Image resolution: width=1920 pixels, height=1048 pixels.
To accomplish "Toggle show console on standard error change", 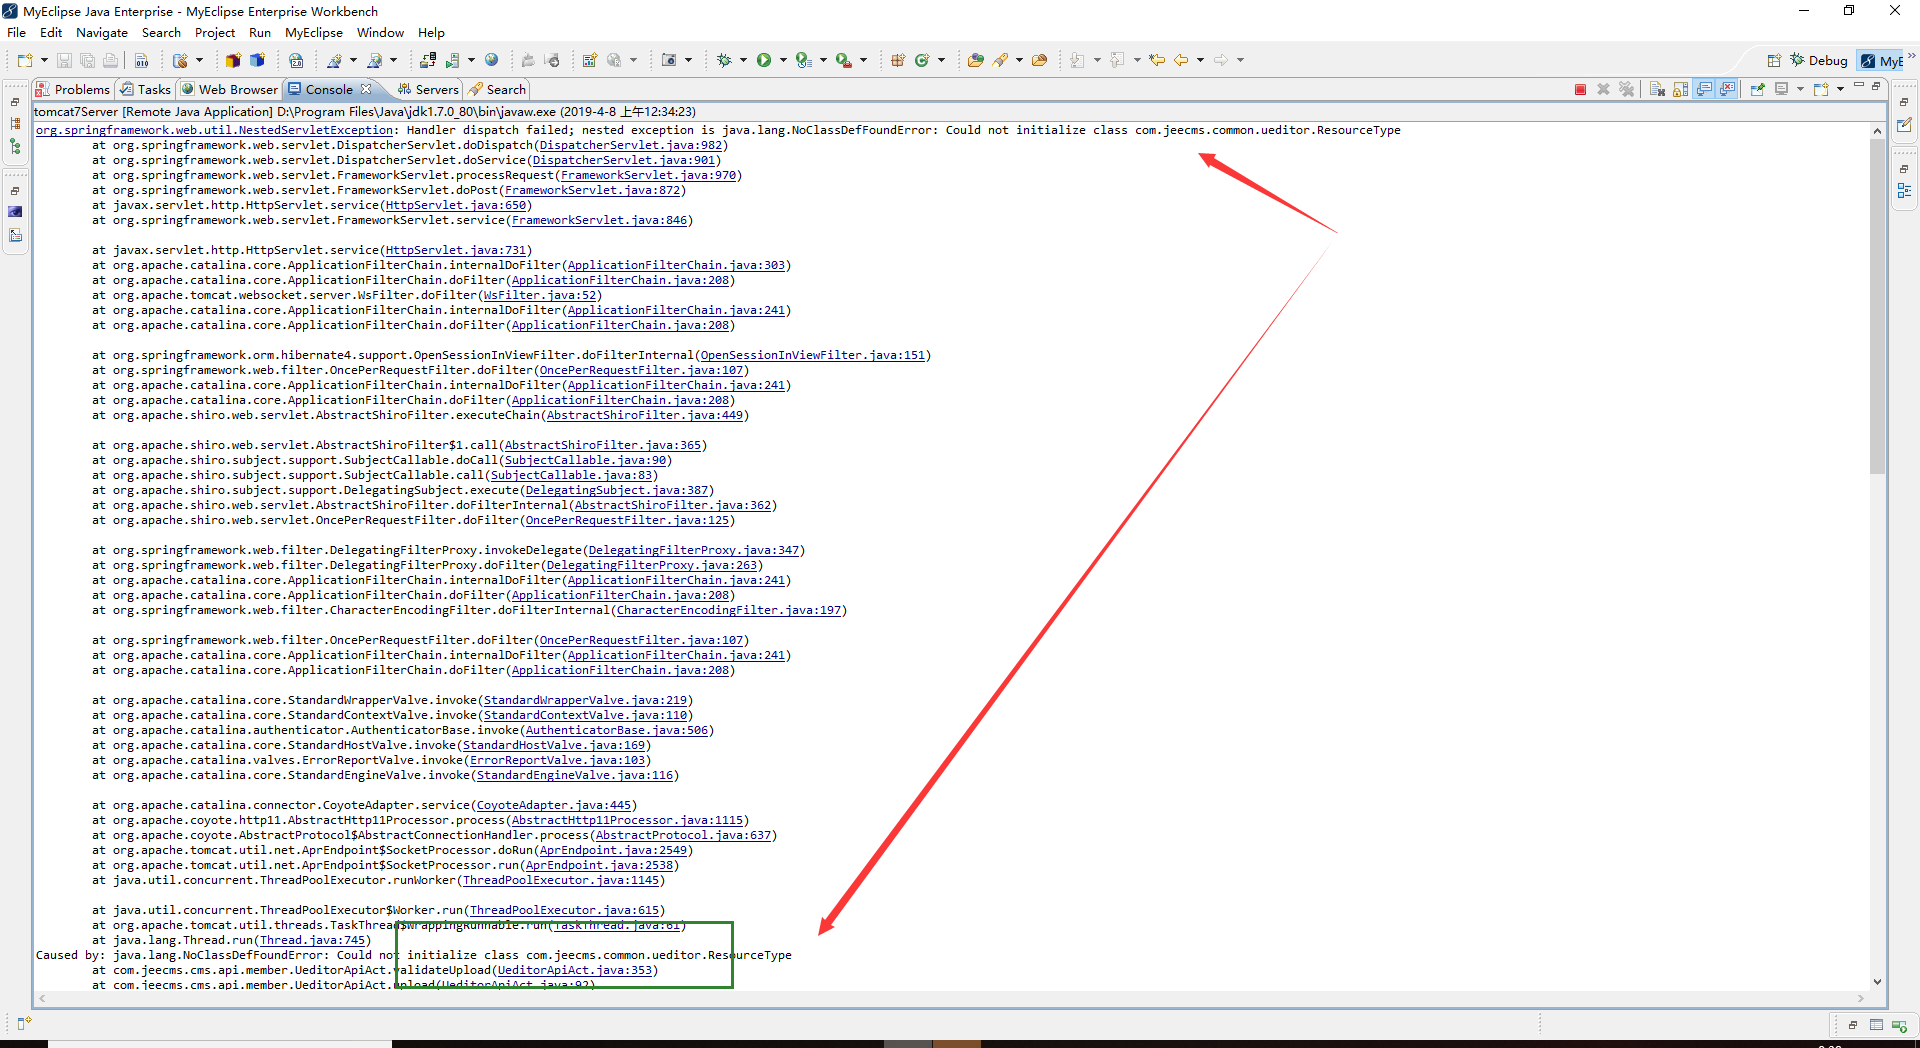I will [1727, 90].
